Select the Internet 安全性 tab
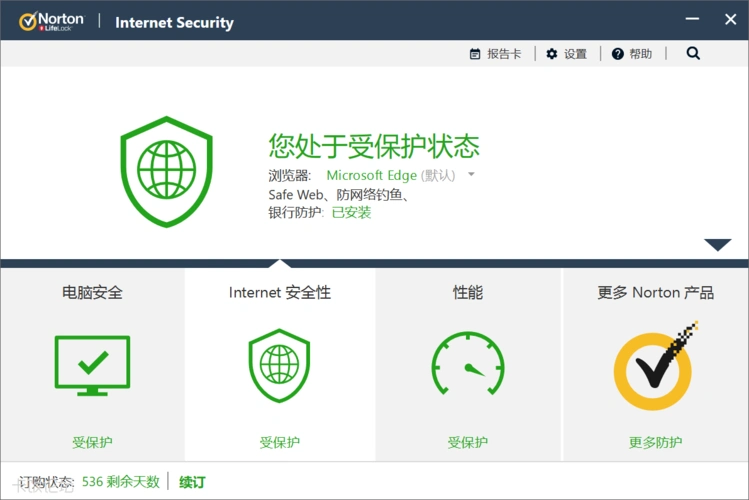Screen dimensions: 749x500 tap(280, 364)
